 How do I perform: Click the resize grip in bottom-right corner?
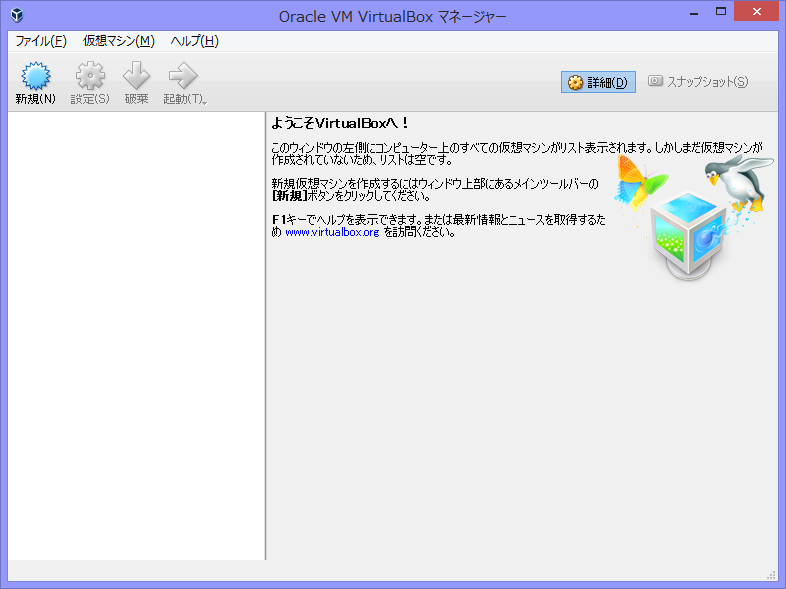[771, 575]
